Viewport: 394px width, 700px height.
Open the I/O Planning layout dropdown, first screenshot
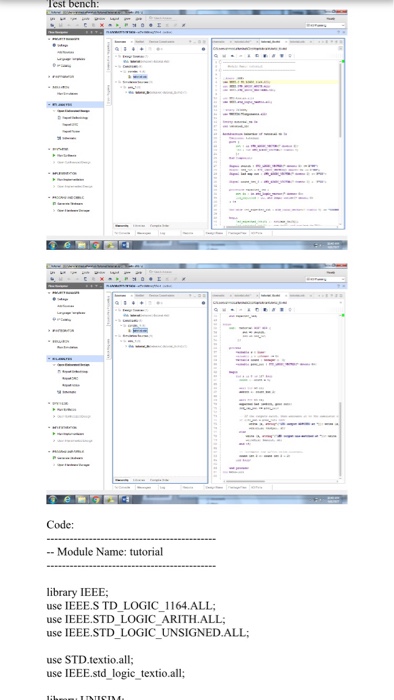tap(325, 25)
